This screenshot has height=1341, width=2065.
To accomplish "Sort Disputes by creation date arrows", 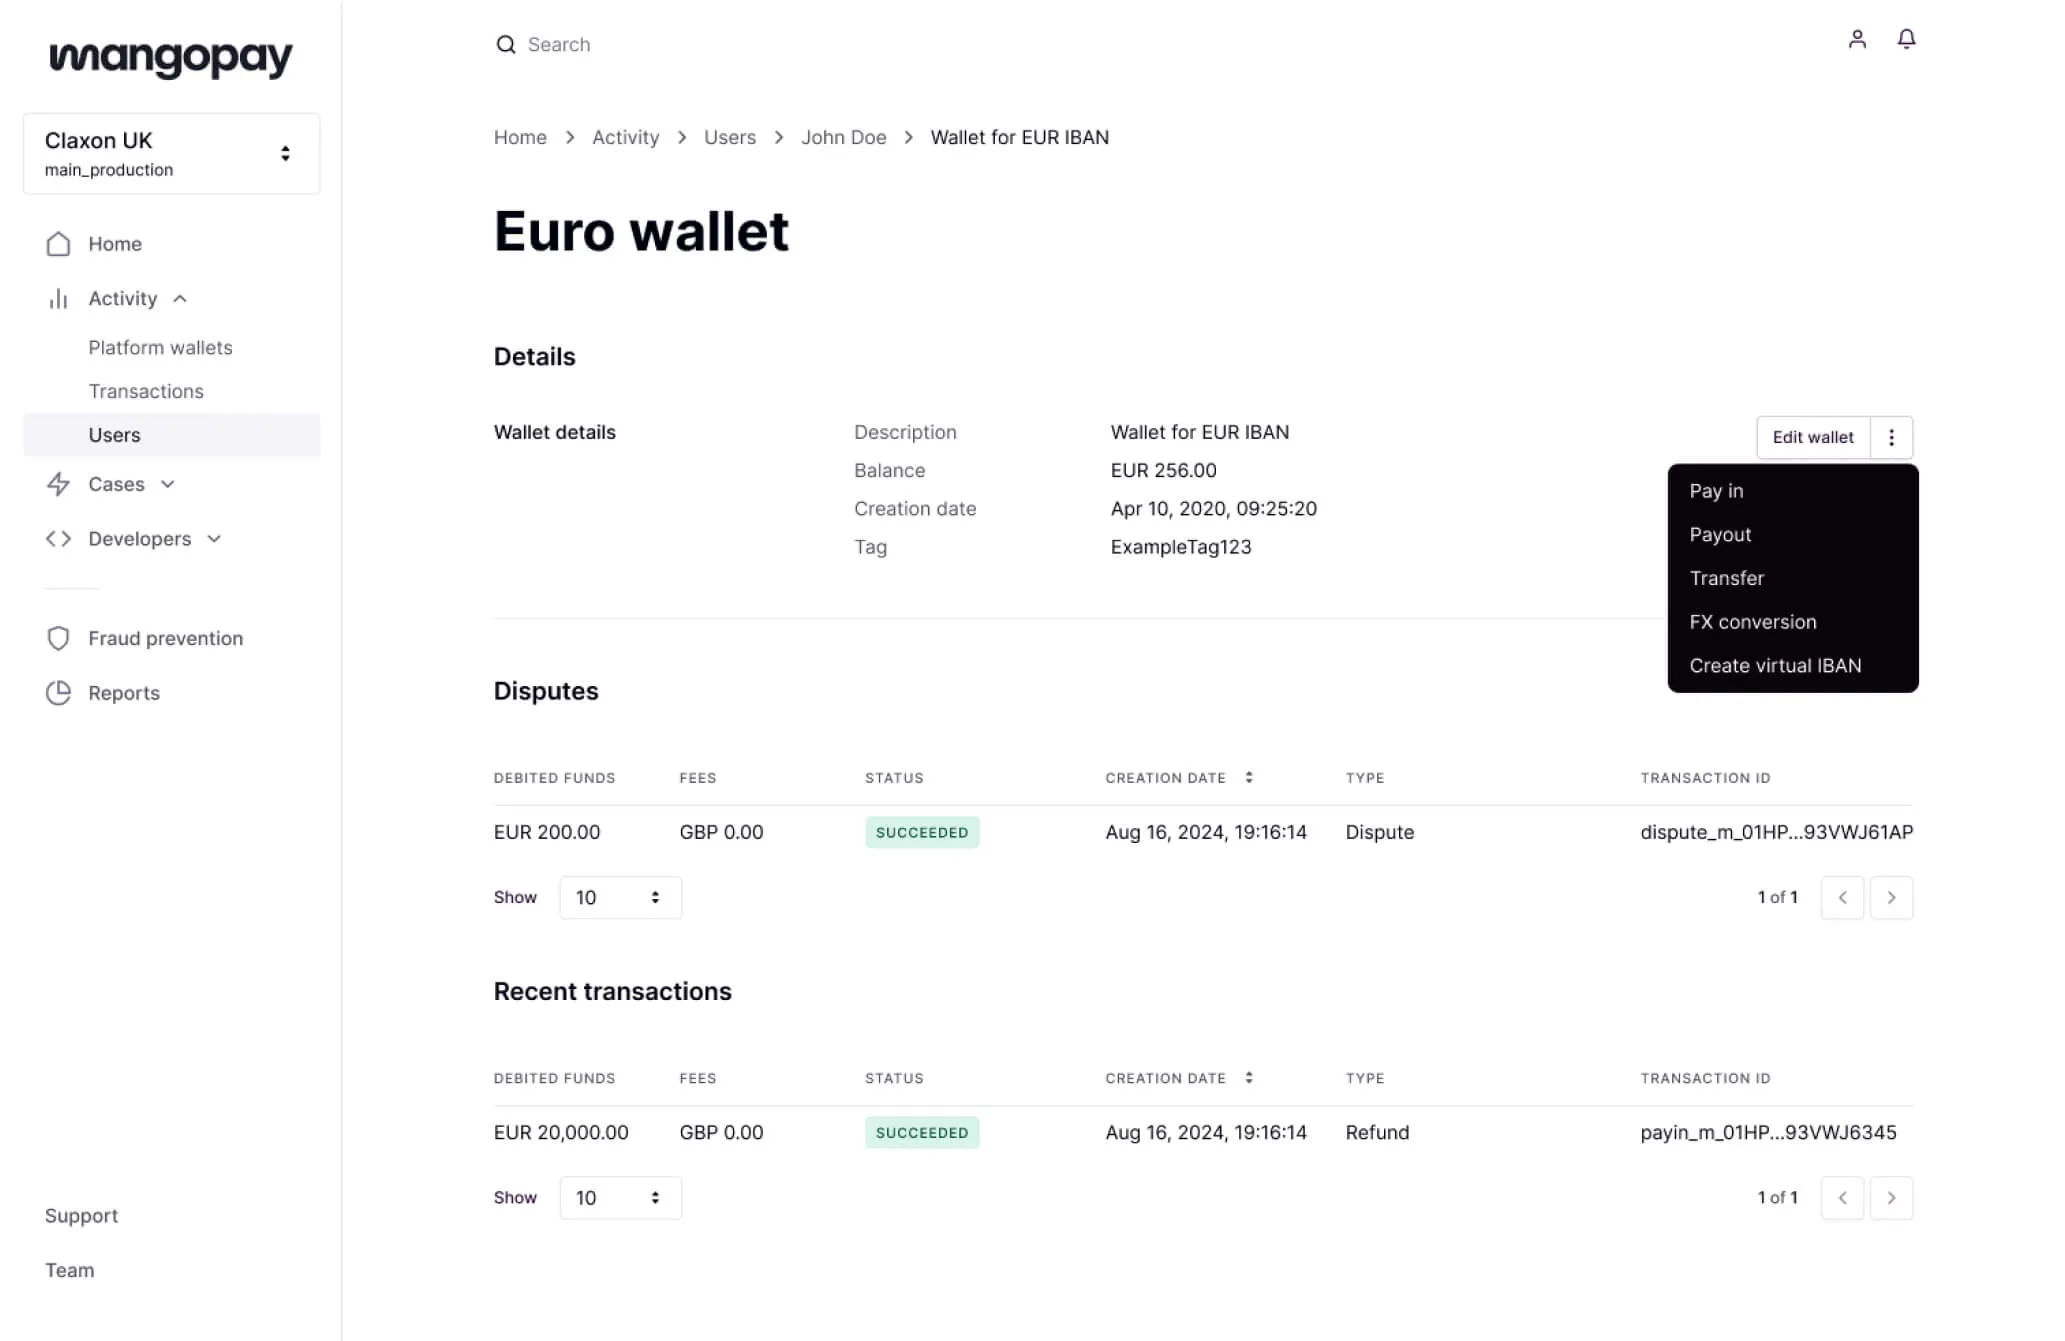I will 1248,777.
